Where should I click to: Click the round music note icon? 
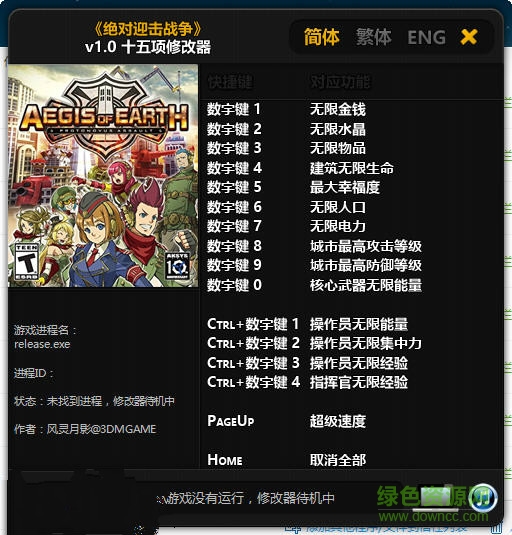click(483, 497)
